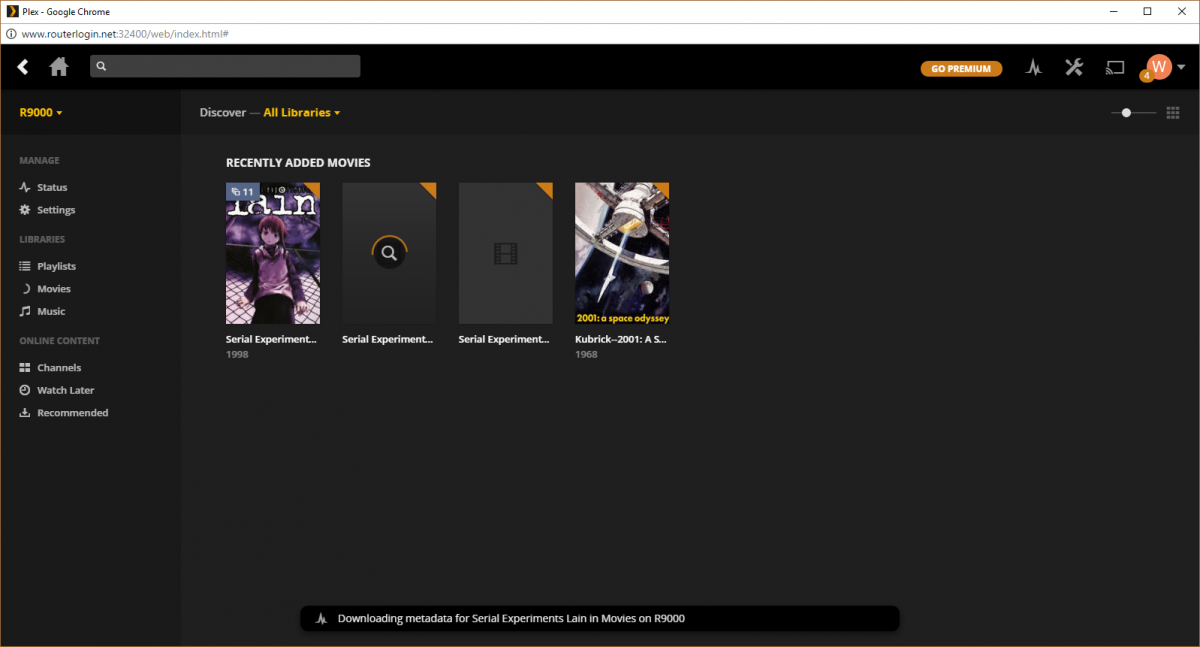
Task: Click the 1998 year under Lain
Action: pyautogui.click(x=237, y=355)
